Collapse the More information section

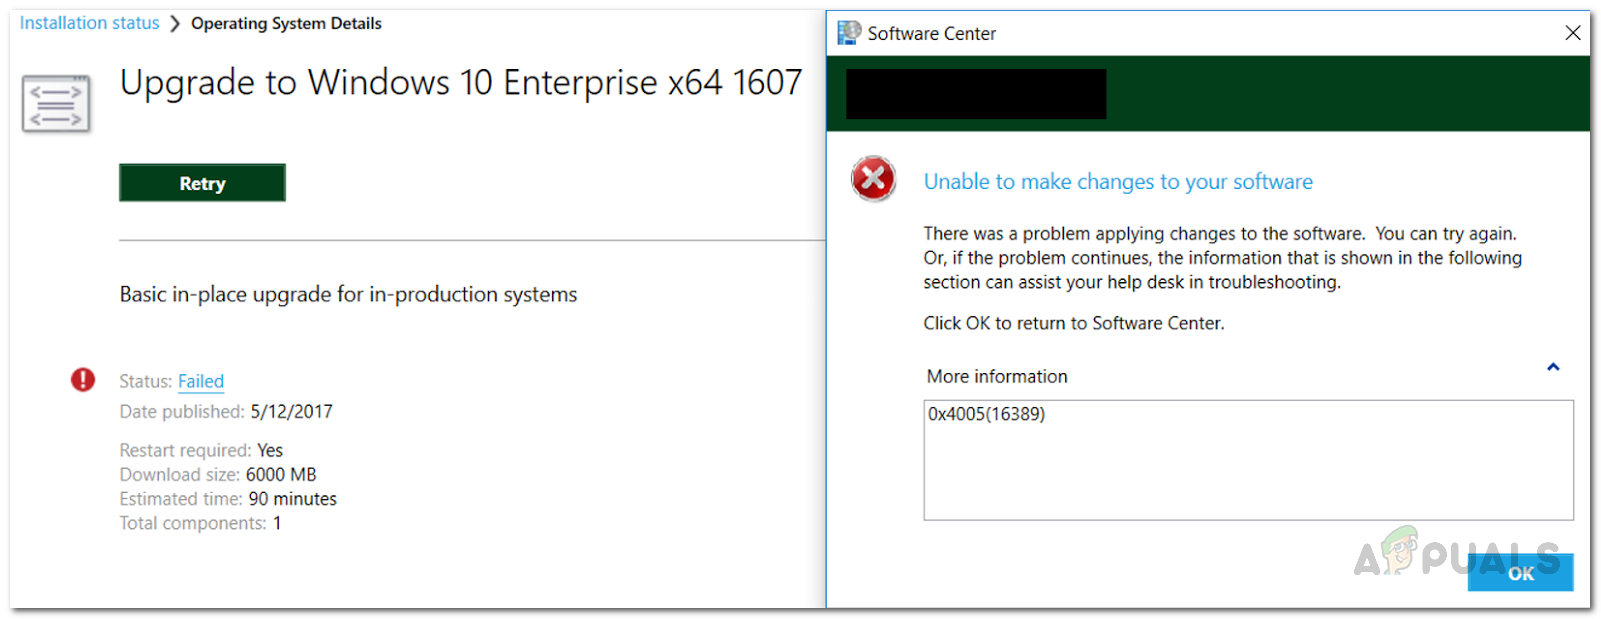tap(1553, 367)
